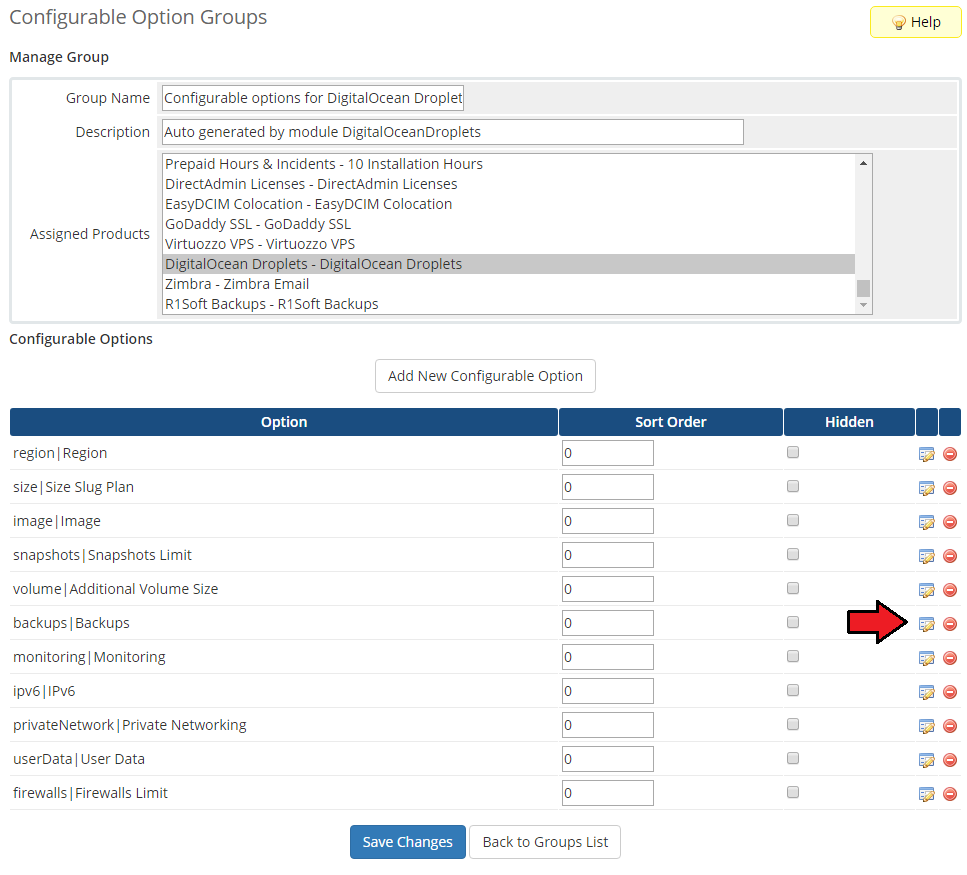
Task: Go Back to Groups List
Action: [545, 842]
